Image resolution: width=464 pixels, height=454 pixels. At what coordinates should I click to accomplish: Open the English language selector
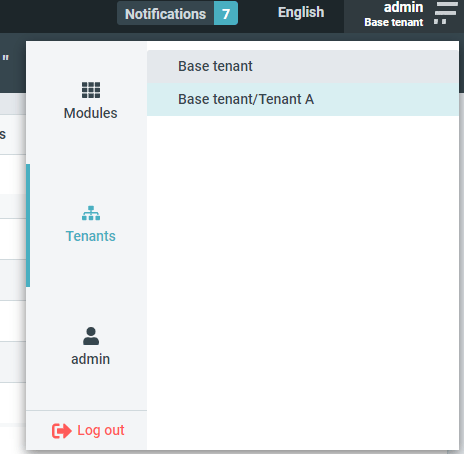(301, 13)
